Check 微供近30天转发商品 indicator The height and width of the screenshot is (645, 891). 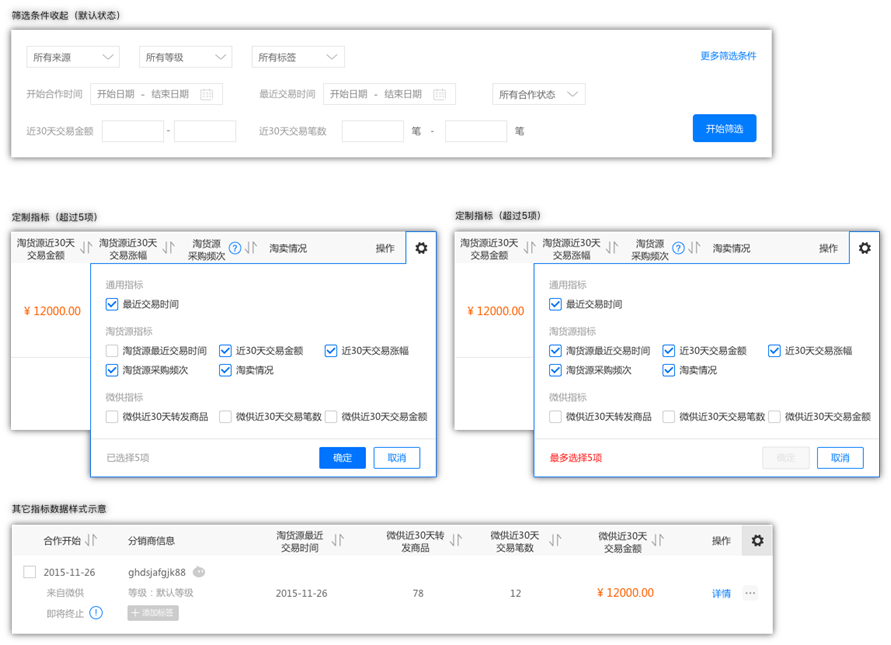(110, 417)
